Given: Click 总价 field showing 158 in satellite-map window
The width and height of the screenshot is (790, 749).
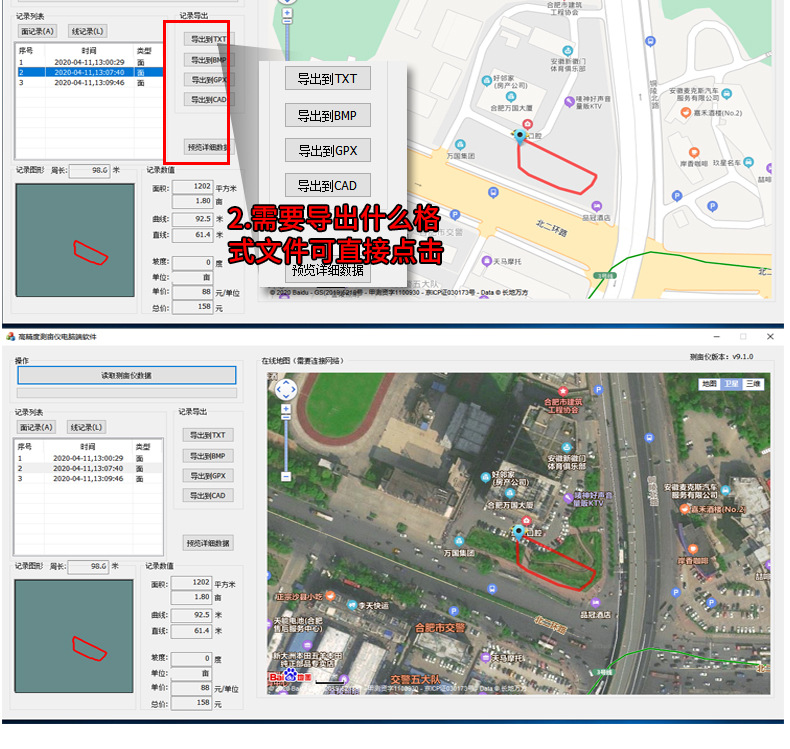Looking at the screenshot, I should click(191, 703).
